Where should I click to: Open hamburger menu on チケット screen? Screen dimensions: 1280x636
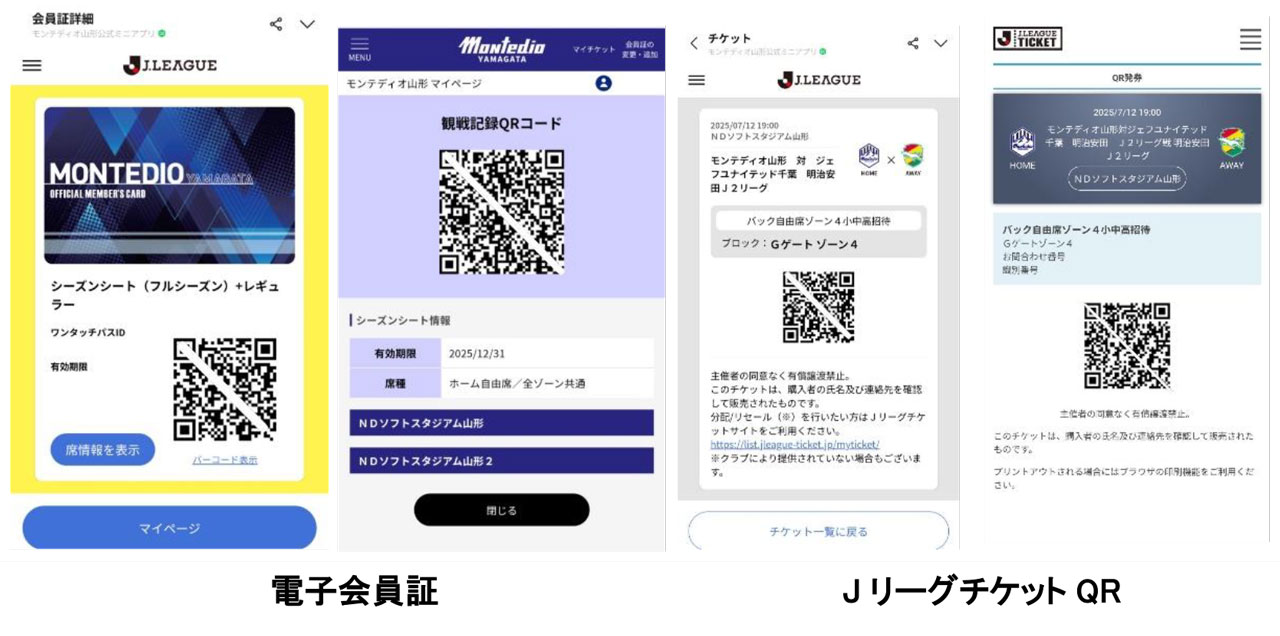point(697,80)
